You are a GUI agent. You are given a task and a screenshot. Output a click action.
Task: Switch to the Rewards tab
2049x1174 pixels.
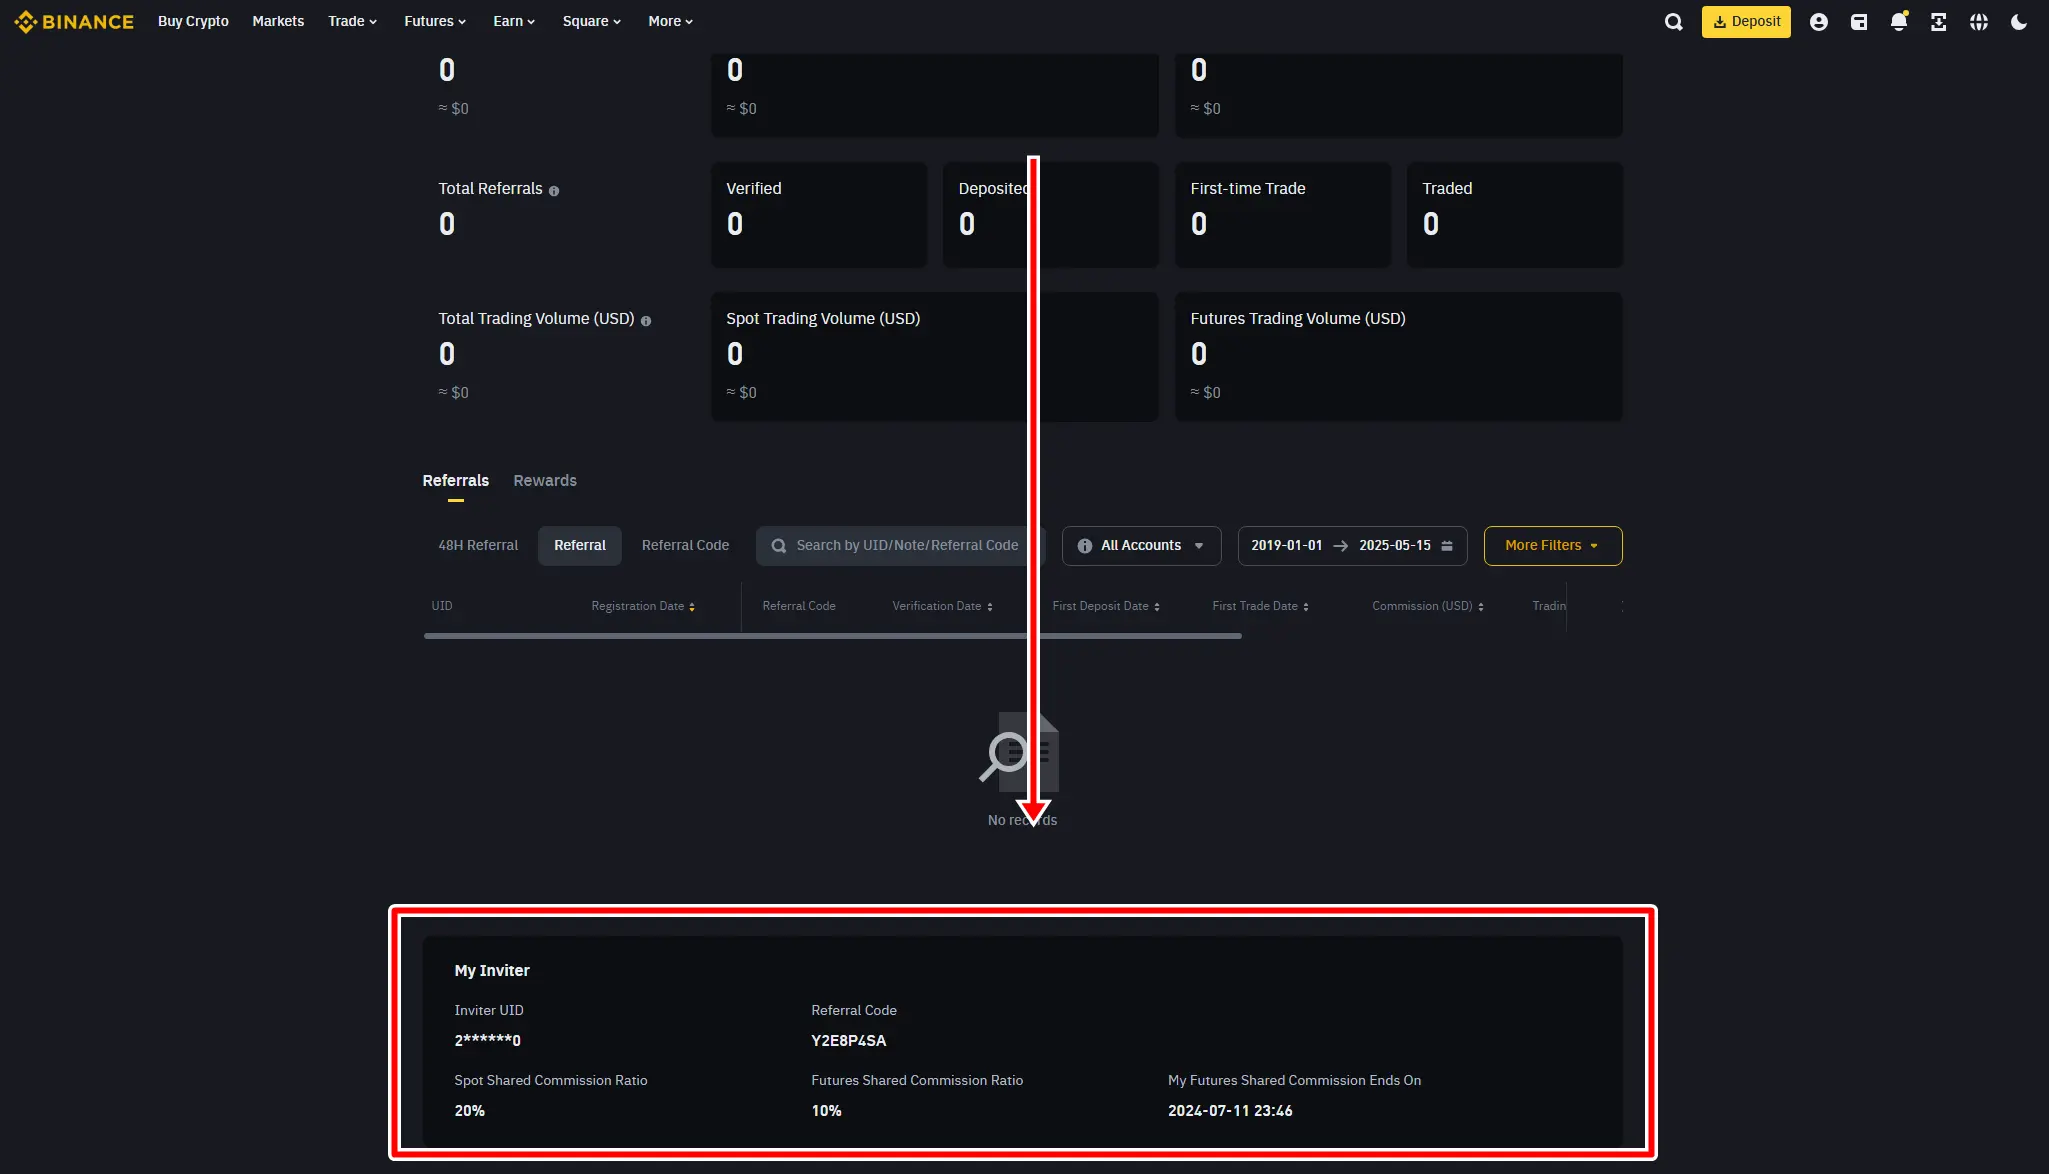545,480
